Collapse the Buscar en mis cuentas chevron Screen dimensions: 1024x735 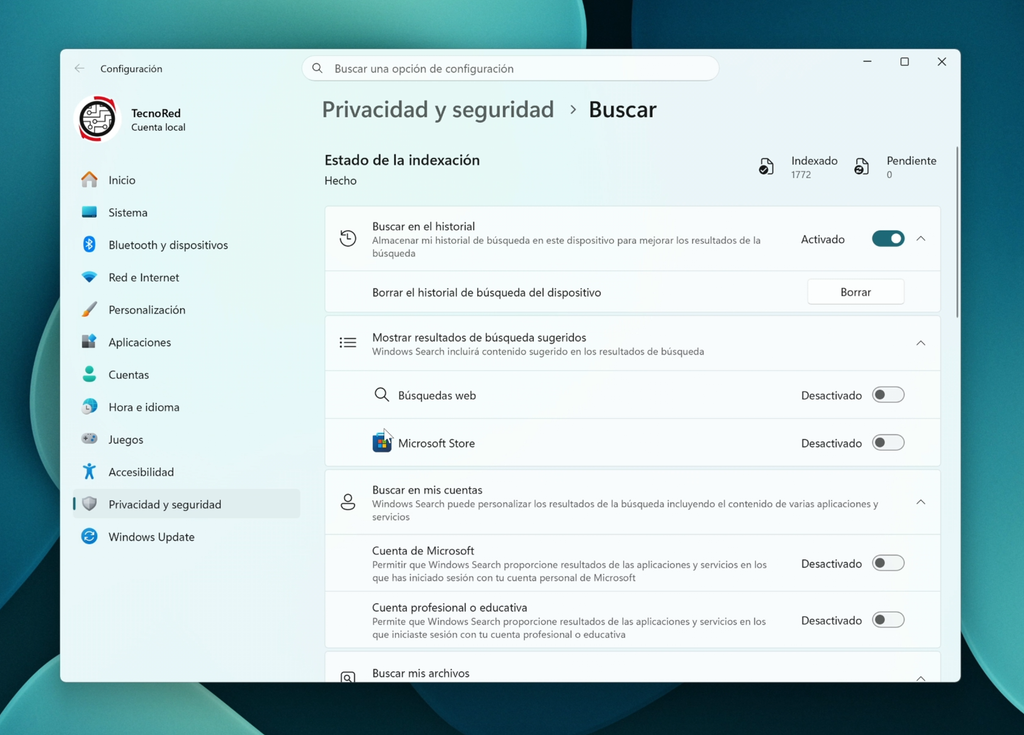(x=921, y=502)
